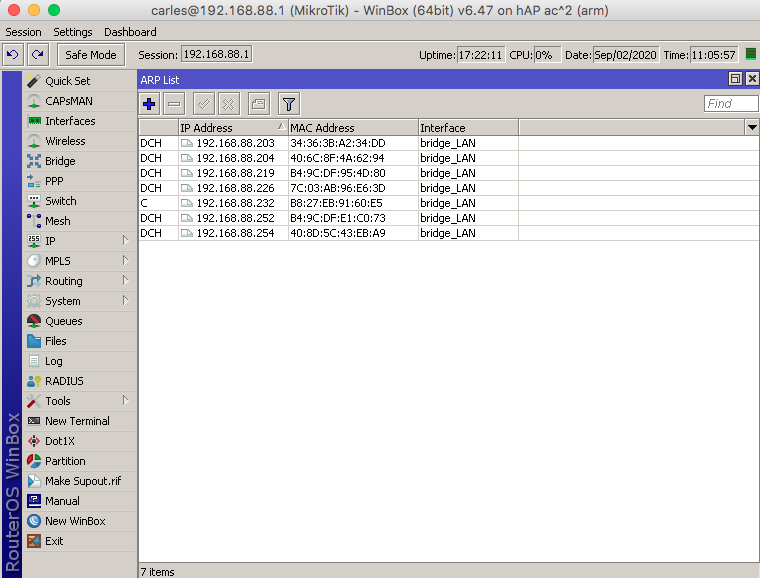
Task: Click the blue plus add ARP entry icon
Action: 149,104
